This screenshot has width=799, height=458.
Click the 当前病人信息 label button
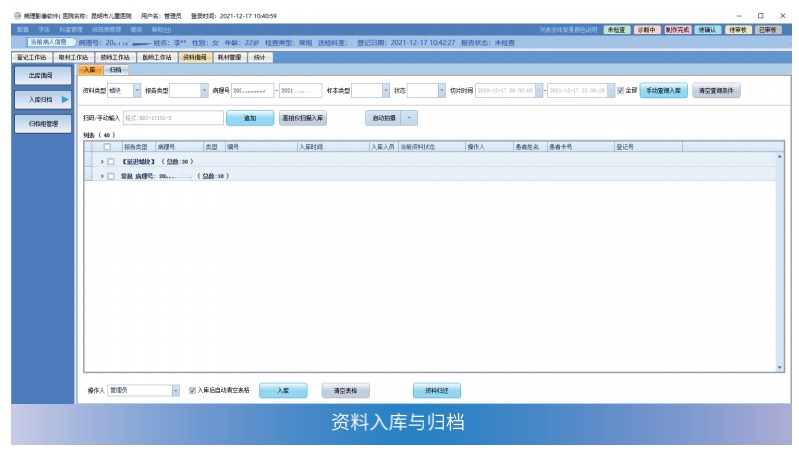(49, 42)
